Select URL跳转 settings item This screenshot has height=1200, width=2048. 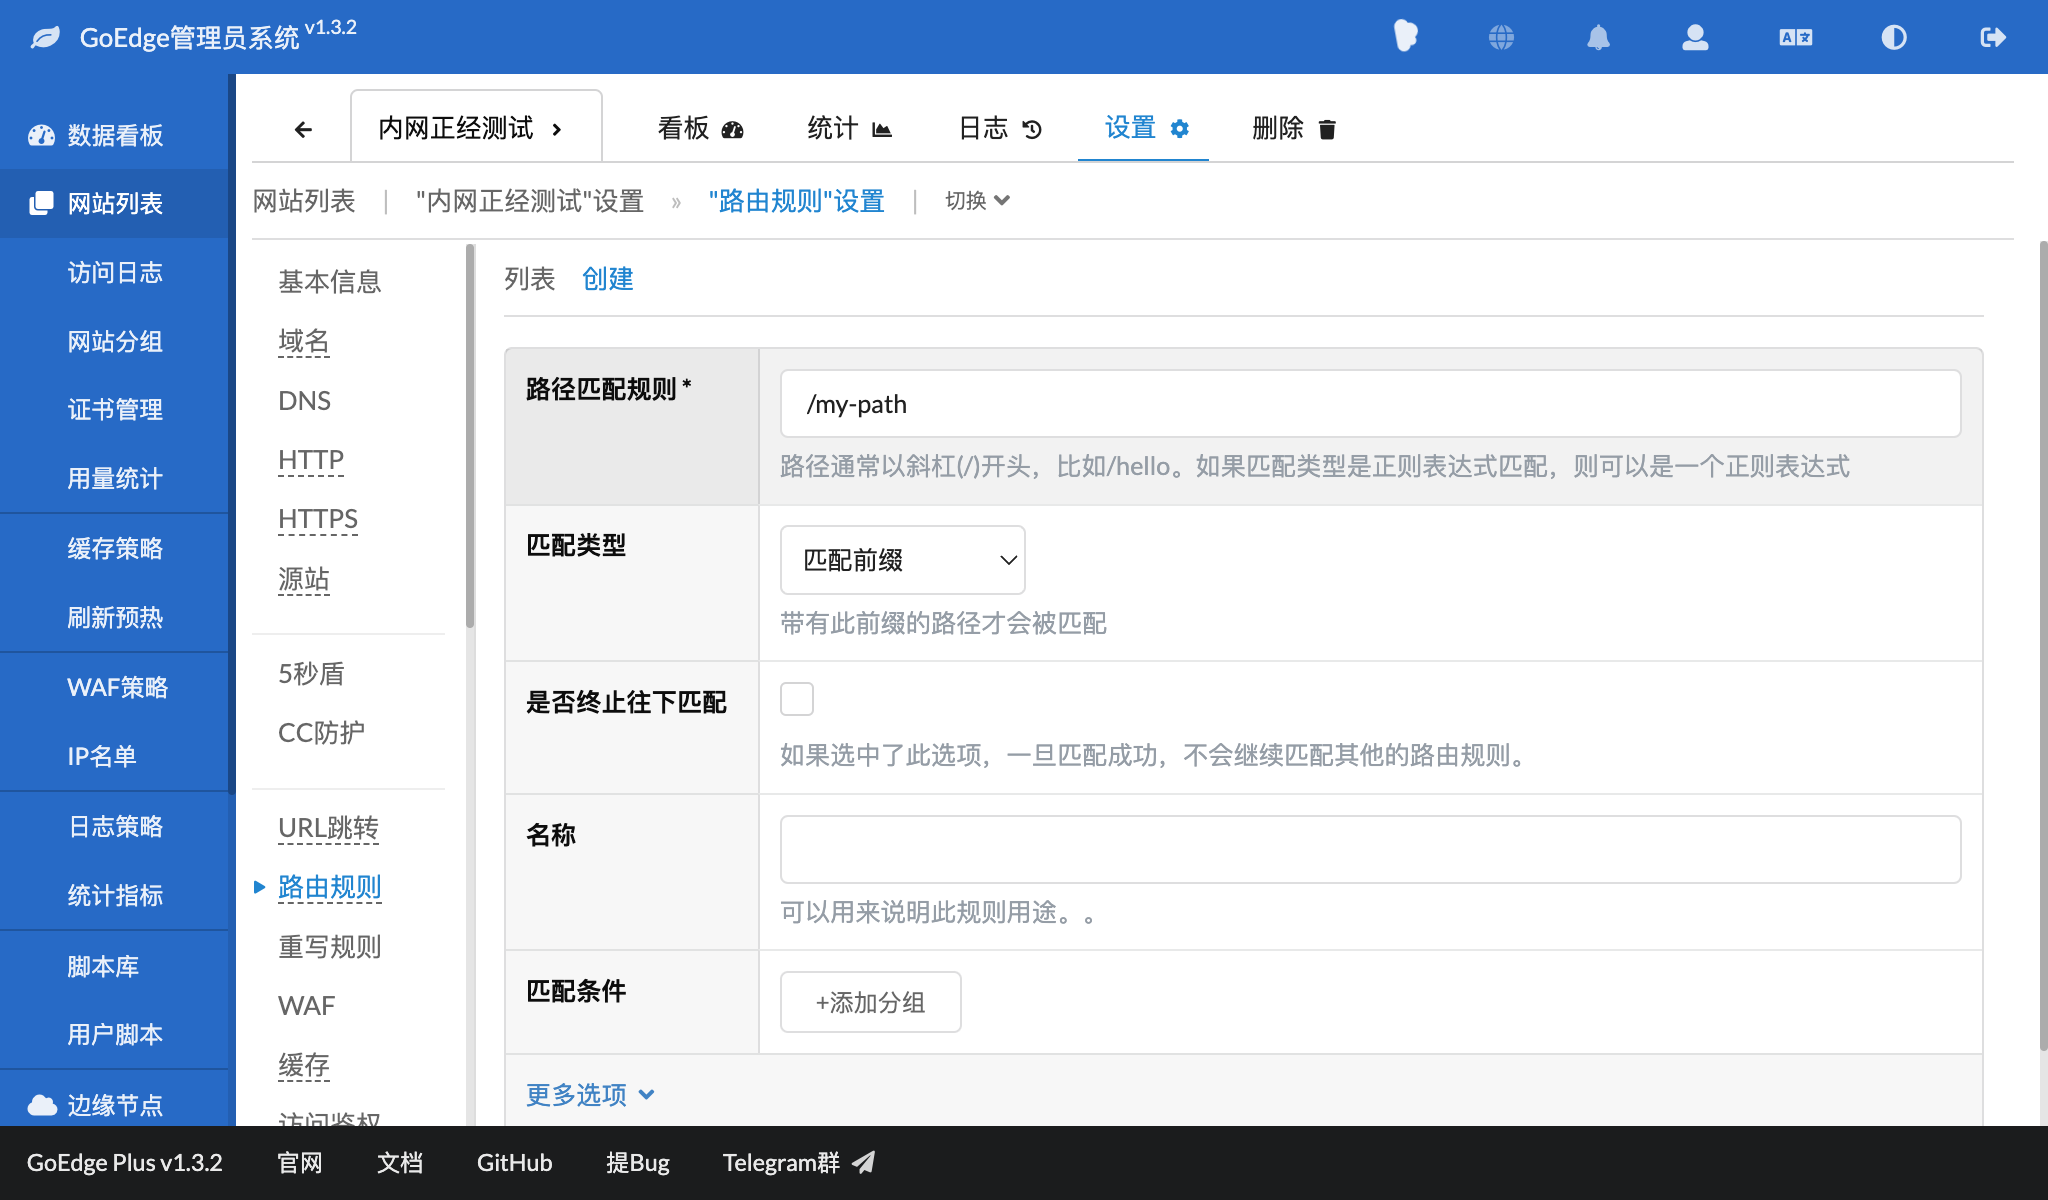click(x=328, y=828)
